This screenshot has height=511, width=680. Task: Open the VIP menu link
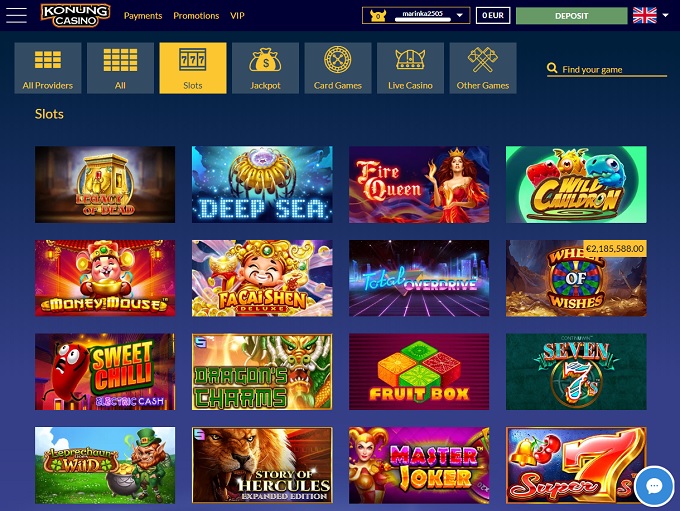[x=237, y=16]
